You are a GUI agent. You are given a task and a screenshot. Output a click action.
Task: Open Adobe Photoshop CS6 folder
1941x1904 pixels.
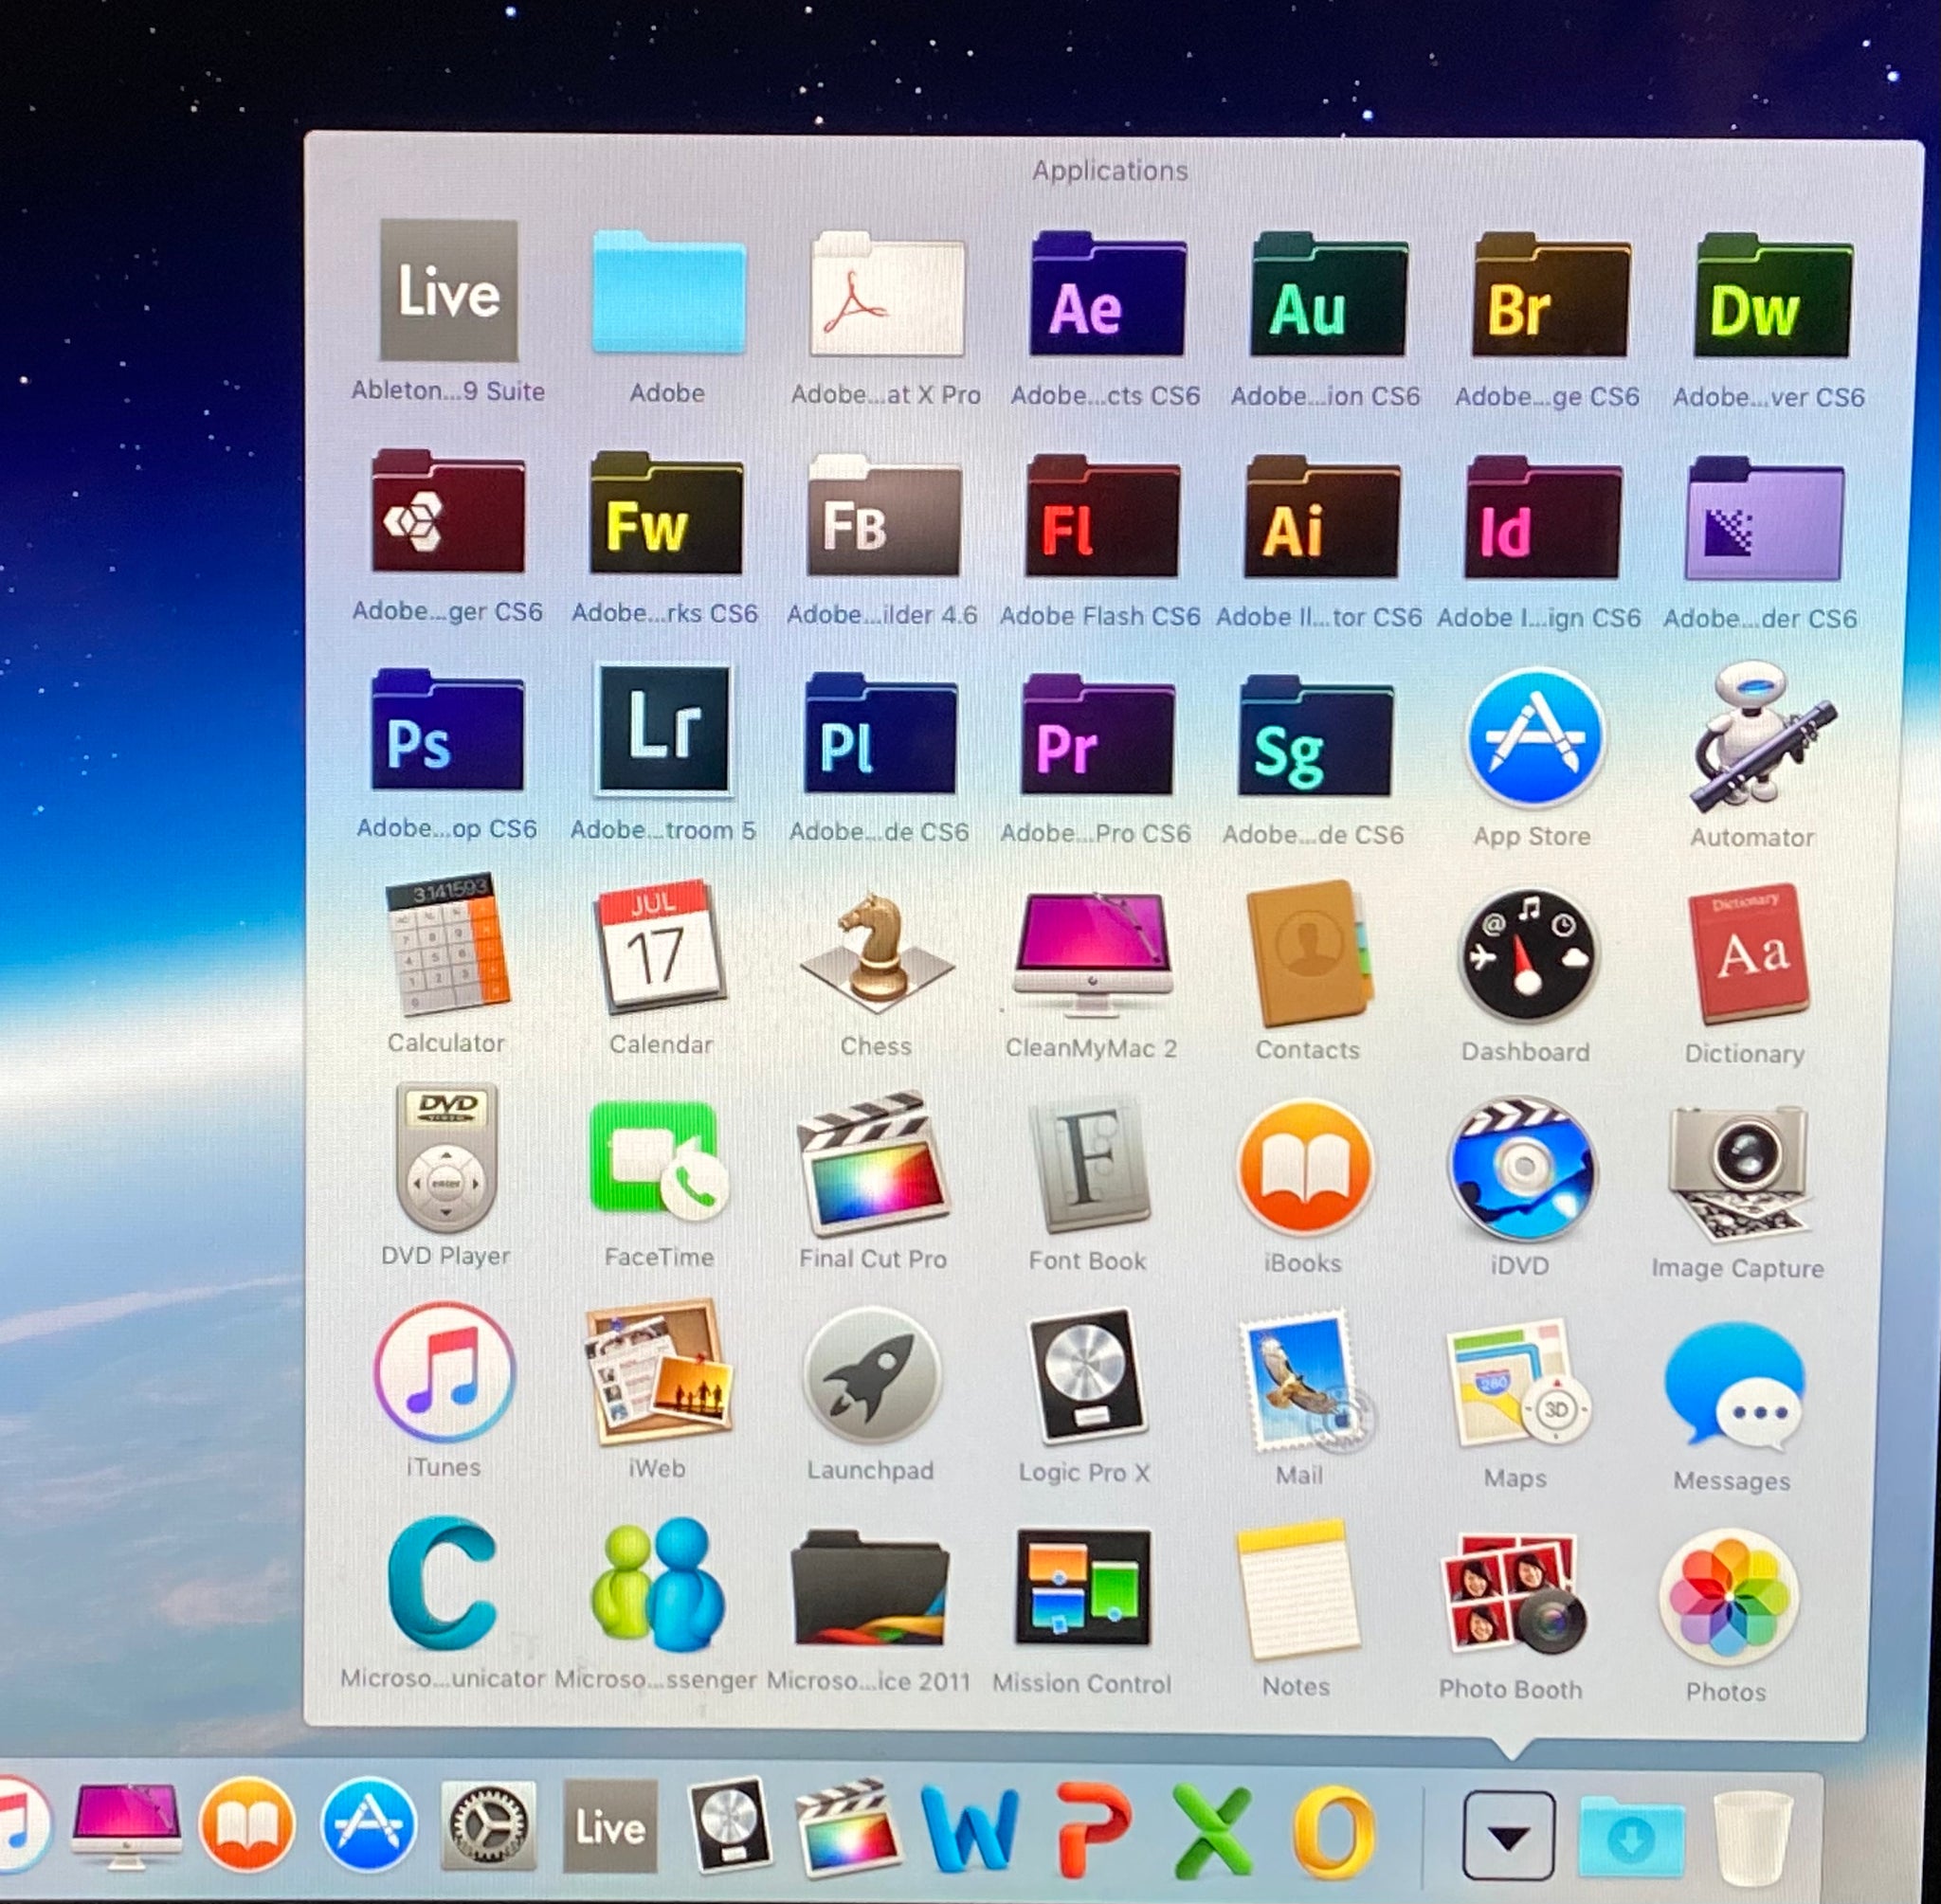[447, 730]
